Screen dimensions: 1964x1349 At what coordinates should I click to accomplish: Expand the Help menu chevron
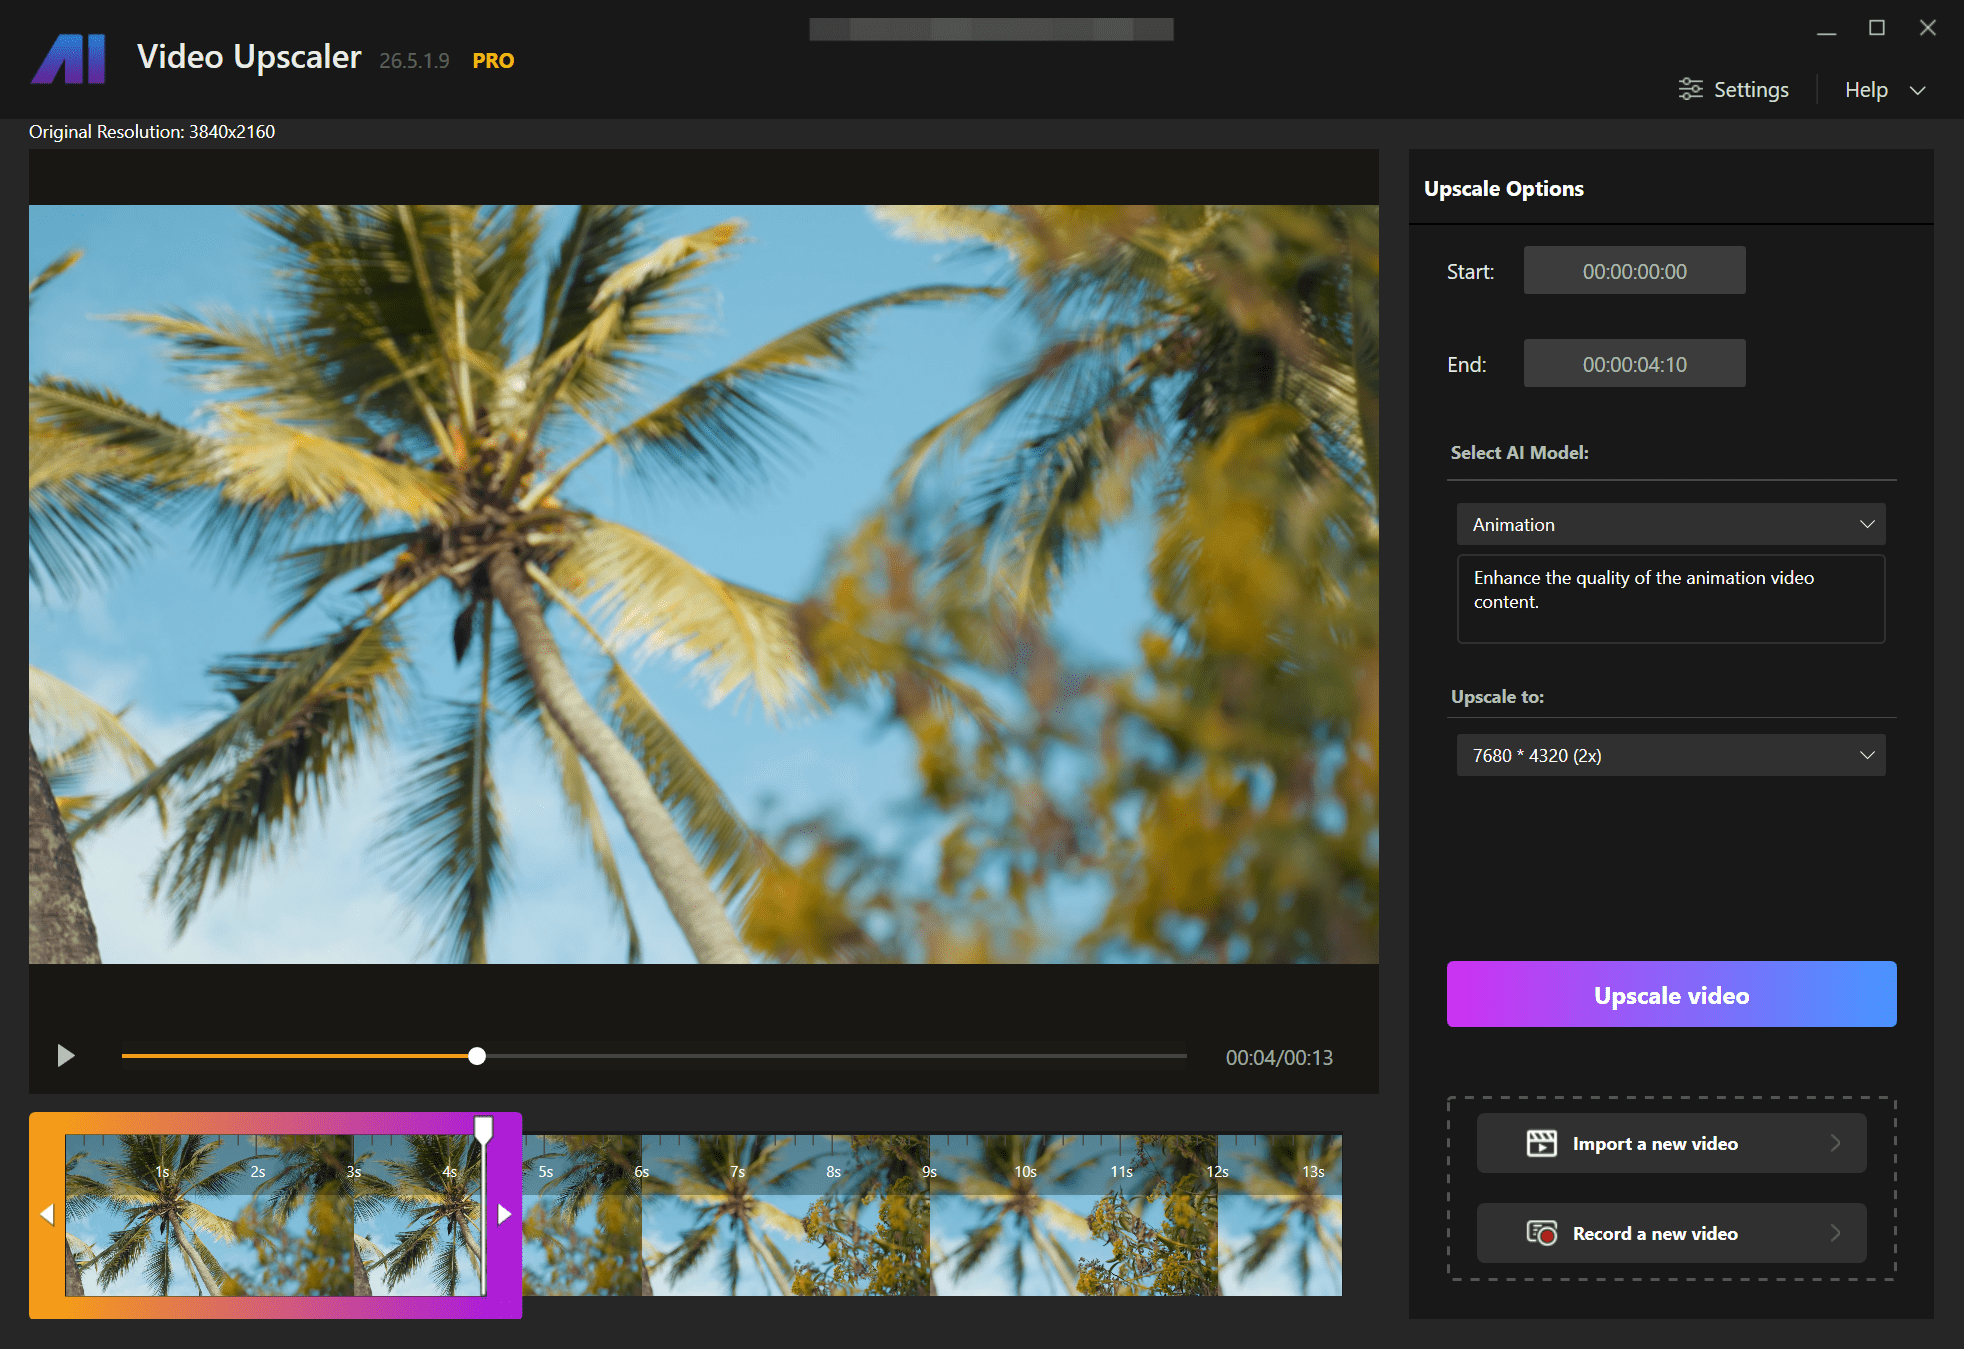click(x=1918, y=90)
